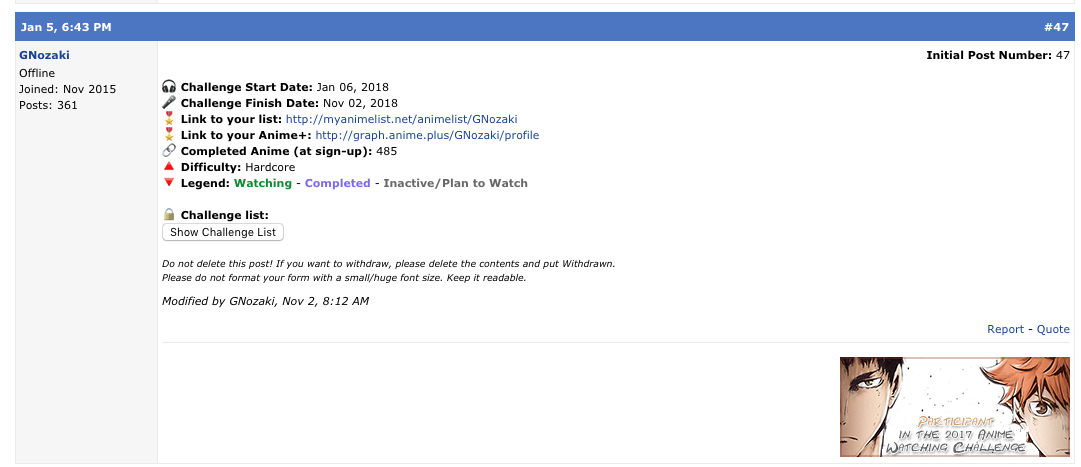The image size is (1081, 467).
Task: Click the headphones icon beside Challenge Start Date
Action: coord(169,87)
